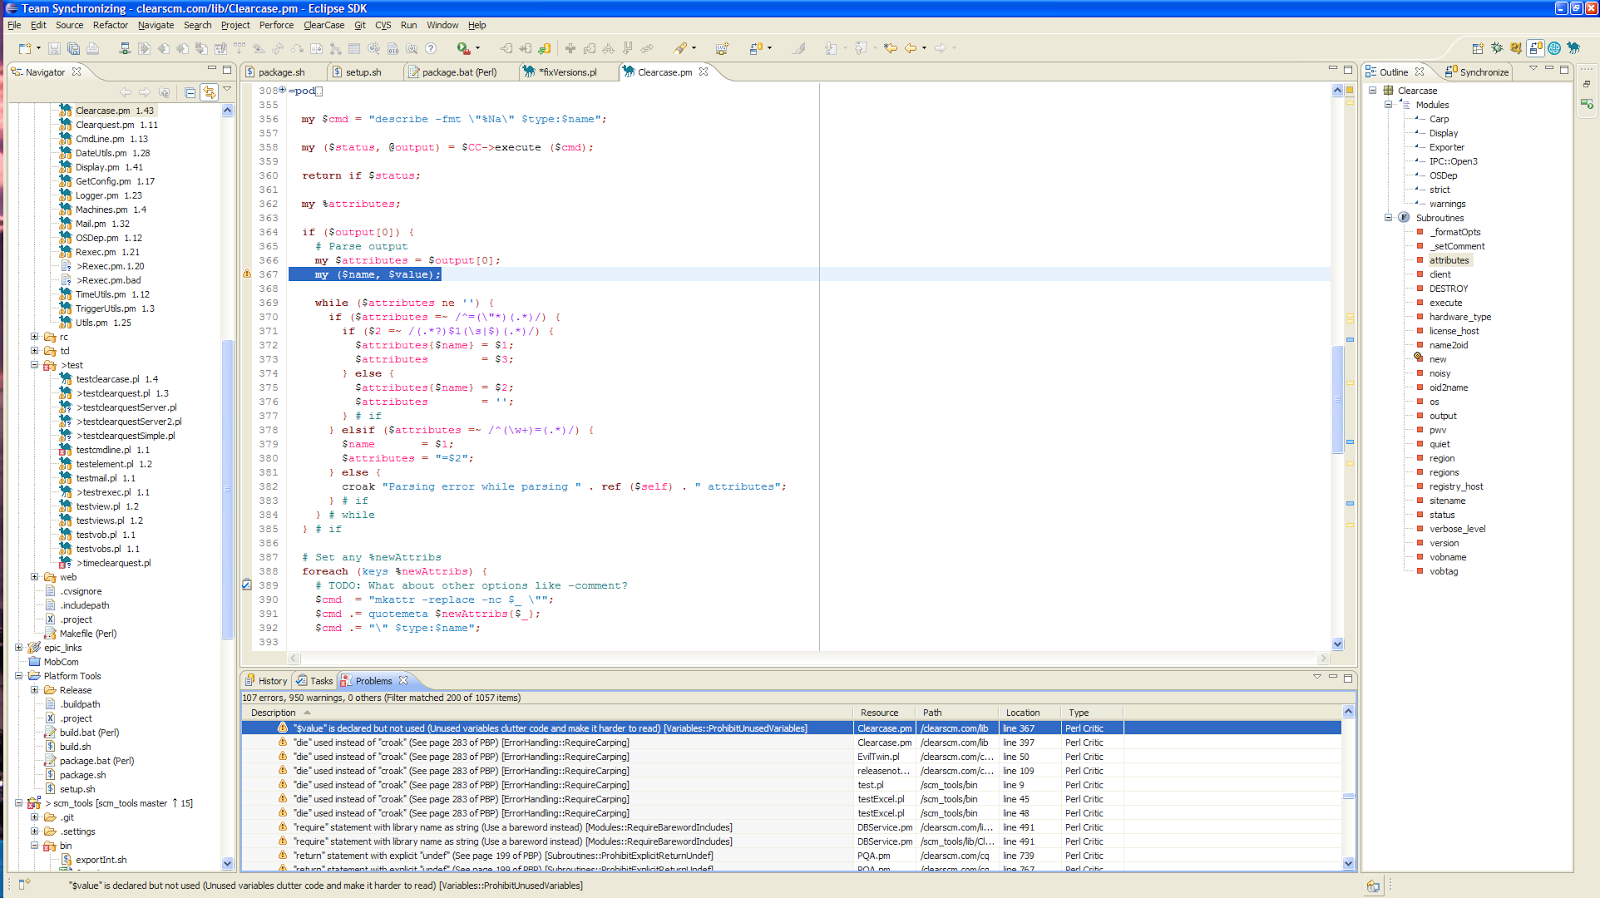Click the Back navigation arrow in toolbar
Screen dimensions: 1600x898
pos(910,48)
